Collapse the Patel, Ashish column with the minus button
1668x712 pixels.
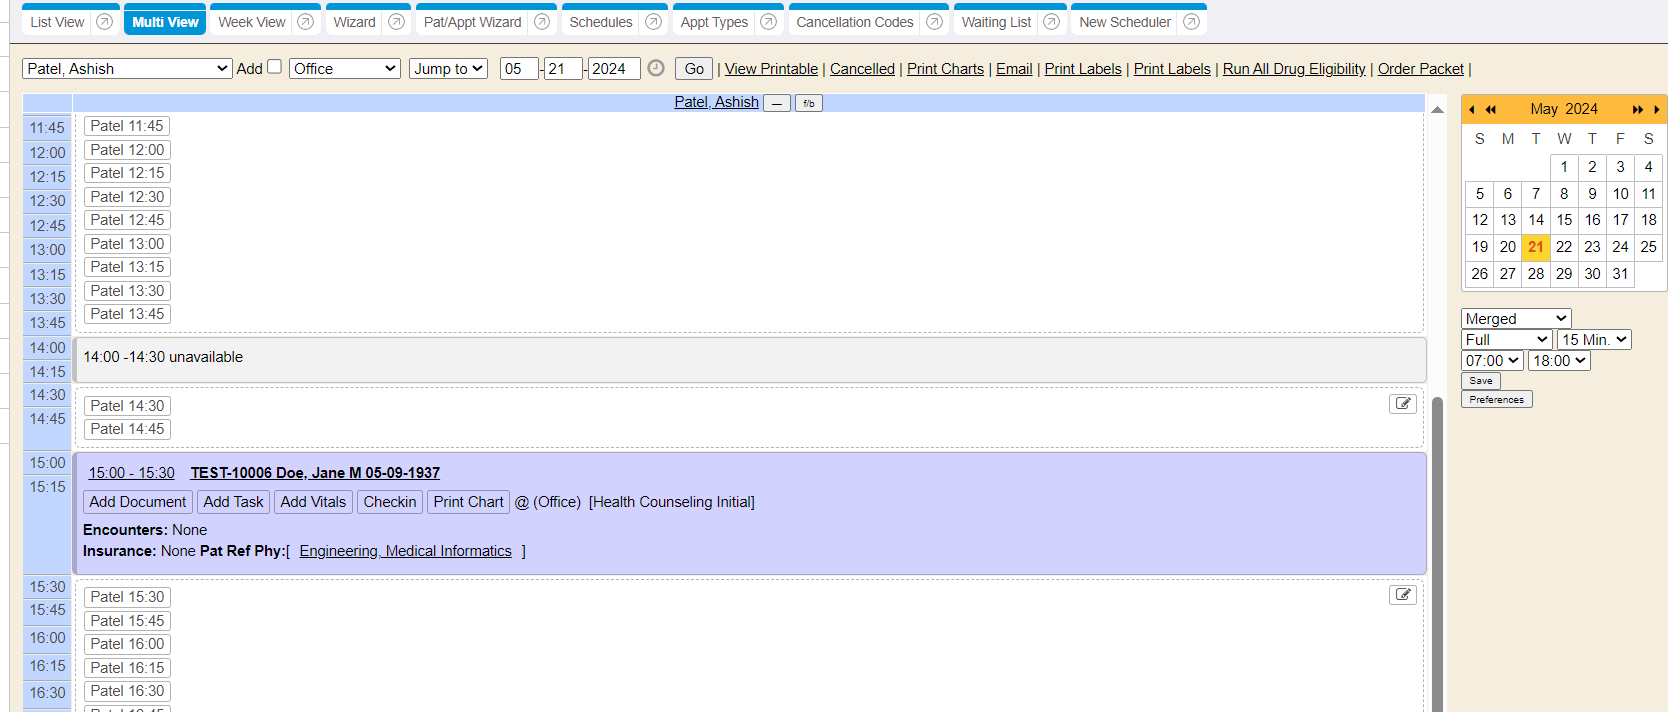point(776,103)
